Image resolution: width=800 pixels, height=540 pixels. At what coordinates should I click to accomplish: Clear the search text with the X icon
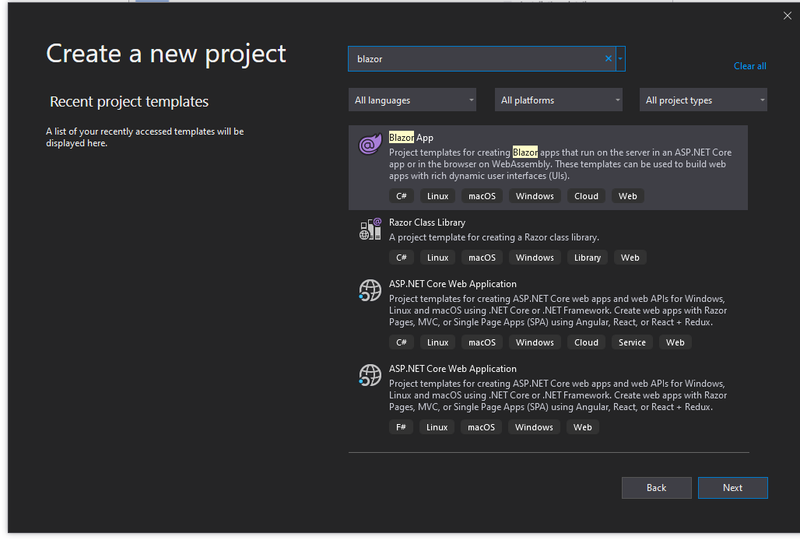point(608,59)
